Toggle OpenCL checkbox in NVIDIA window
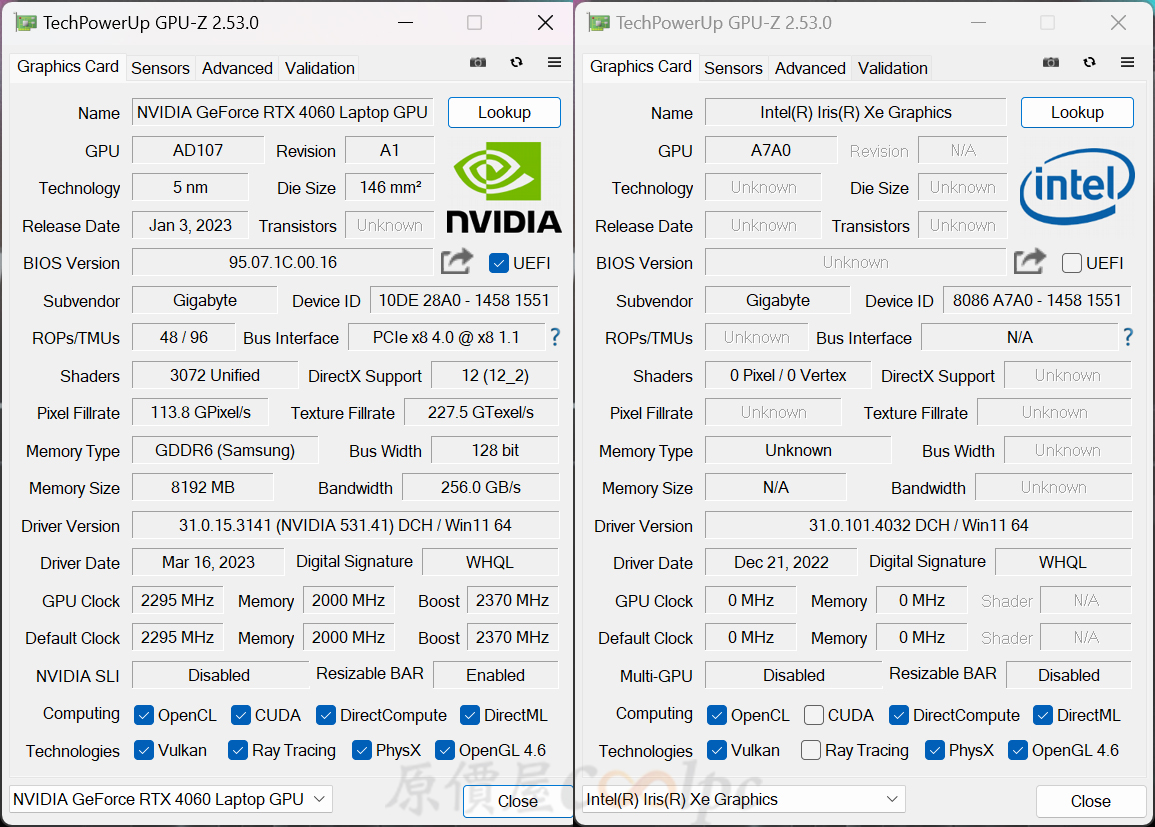1155x827 pixels. coord(144,715)
